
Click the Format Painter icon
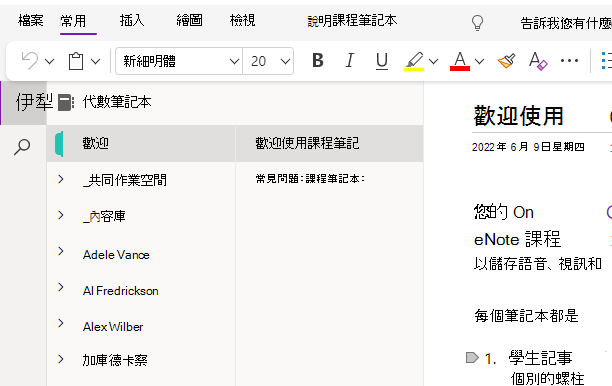(x=507, y=61)
